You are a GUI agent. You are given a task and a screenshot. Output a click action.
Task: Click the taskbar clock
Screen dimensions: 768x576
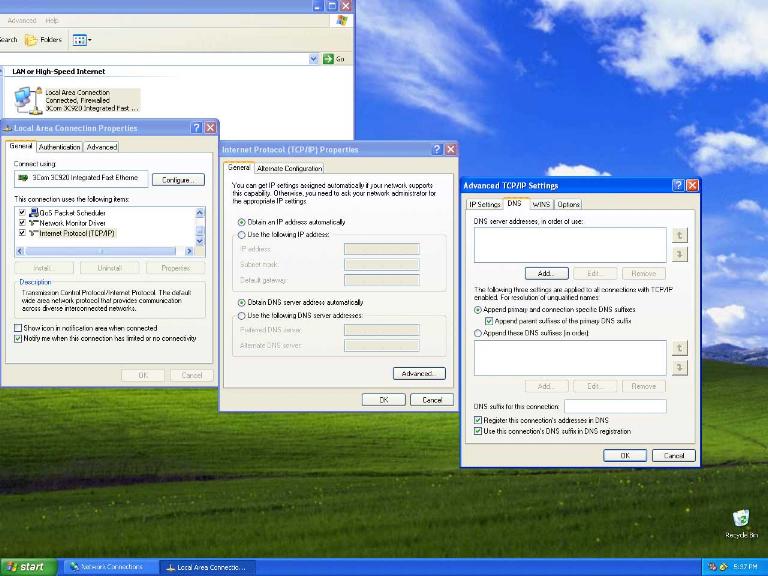tap(746, 567)
